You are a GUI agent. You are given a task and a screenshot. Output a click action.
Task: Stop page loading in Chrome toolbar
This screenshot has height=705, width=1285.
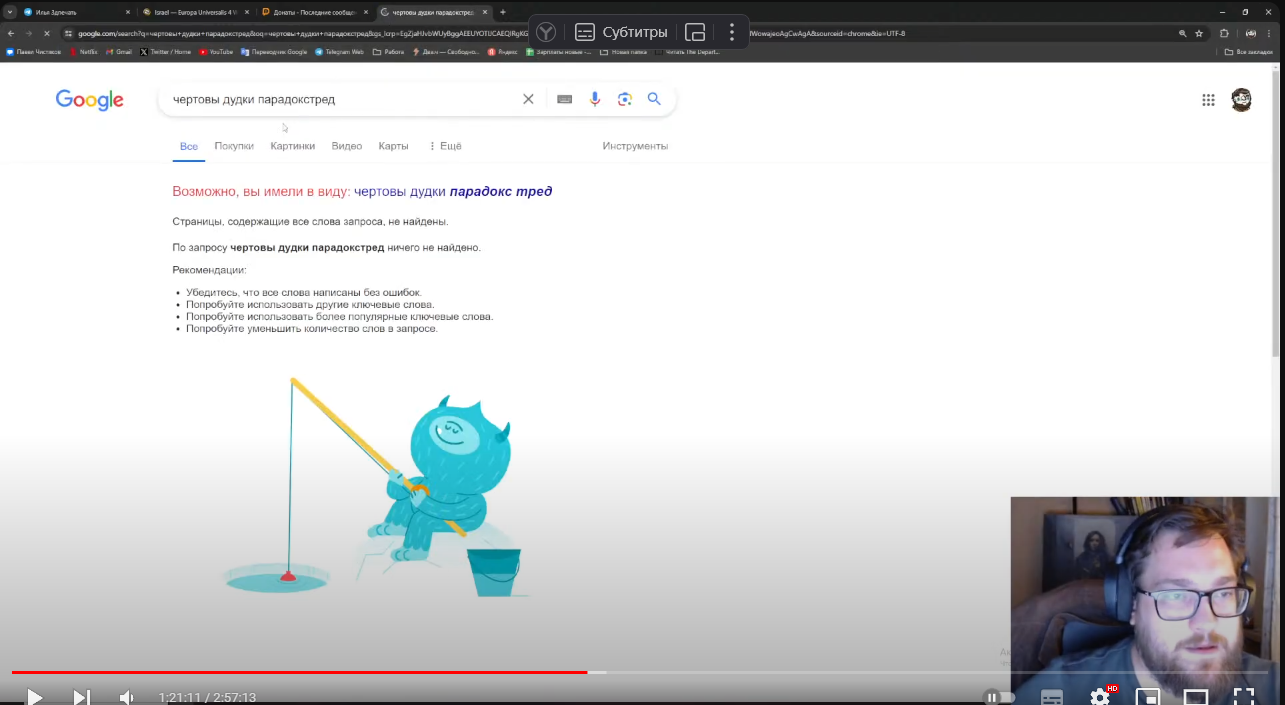click(46, 33)
